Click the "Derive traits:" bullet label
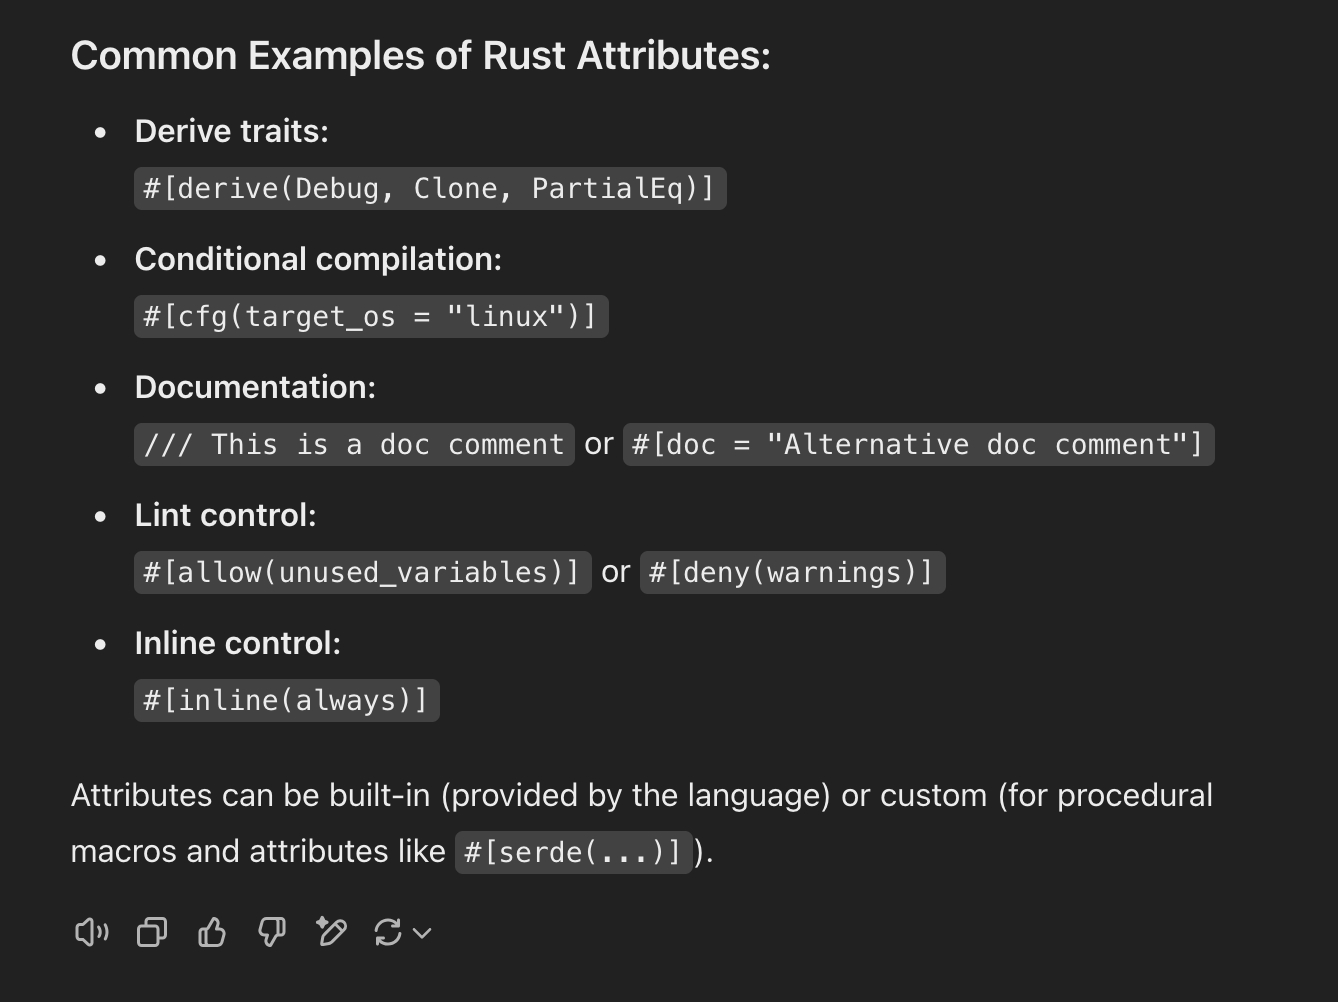This screenshot has height=1002, width=1338. pos(232,131)
